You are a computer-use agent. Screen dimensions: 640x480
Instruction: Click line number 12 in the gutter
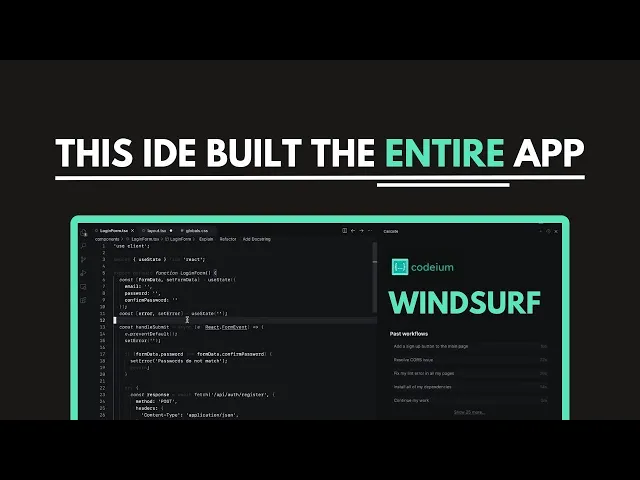point(102,320)
